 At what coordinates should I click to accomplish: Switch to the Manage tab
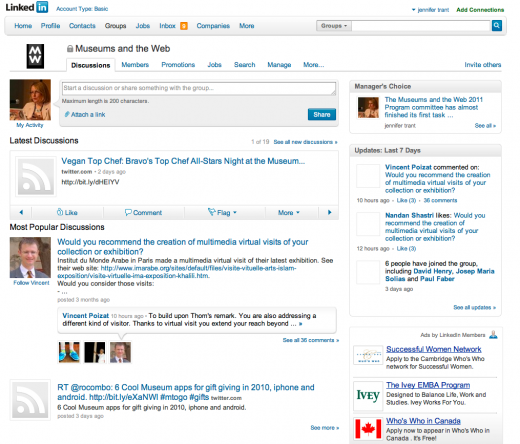(x=279, y=65)
